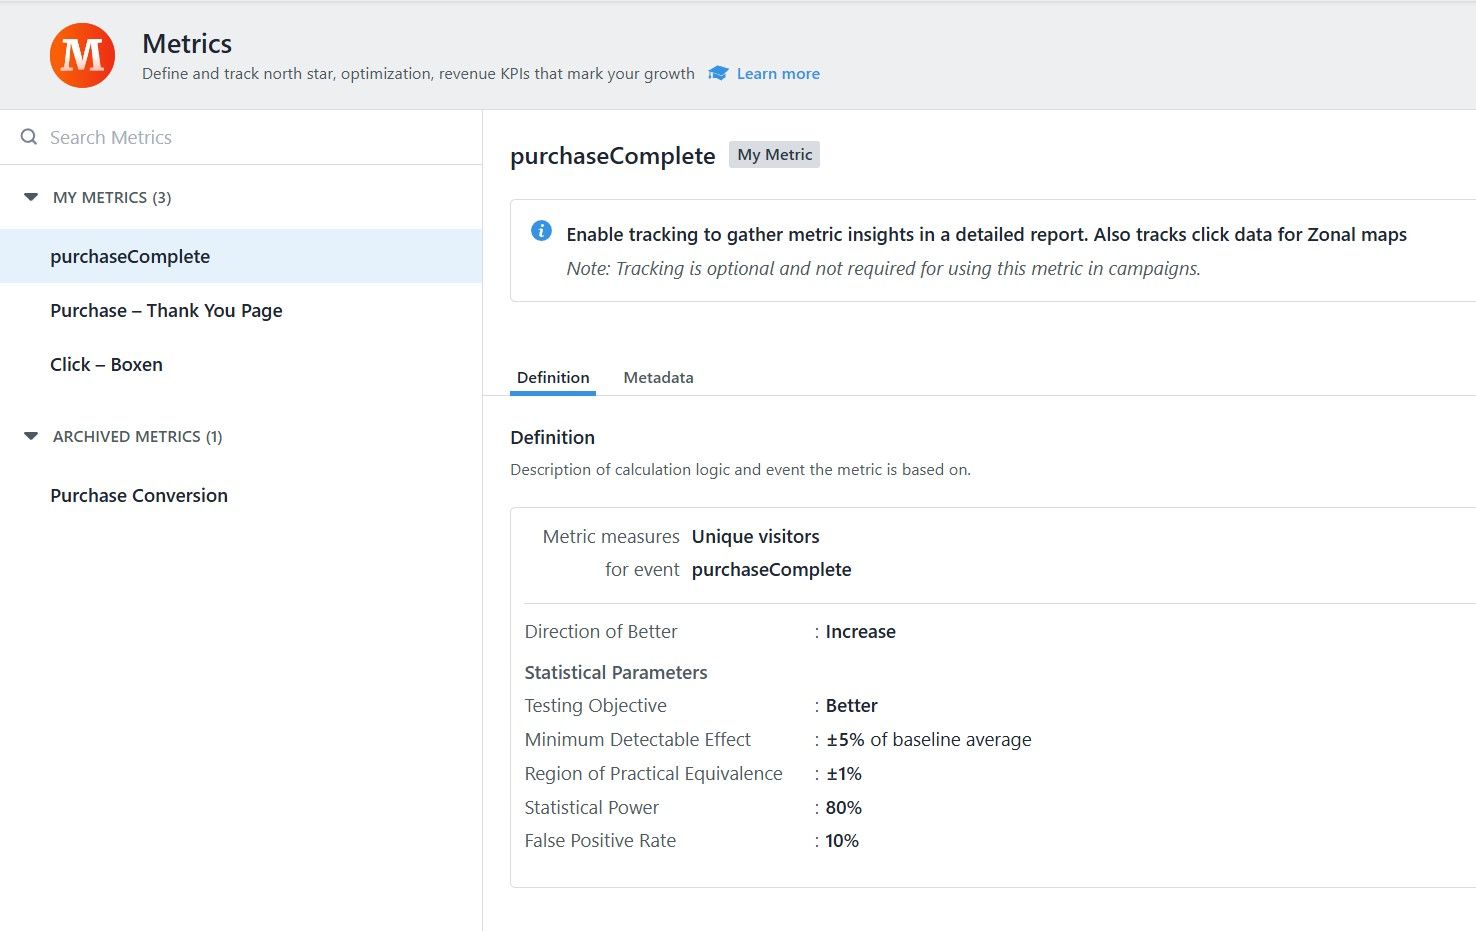Open the Purchase – Thank You Page metric
Image resolution: width=1476 pixels, height=931 pixels.
[166, 310]
